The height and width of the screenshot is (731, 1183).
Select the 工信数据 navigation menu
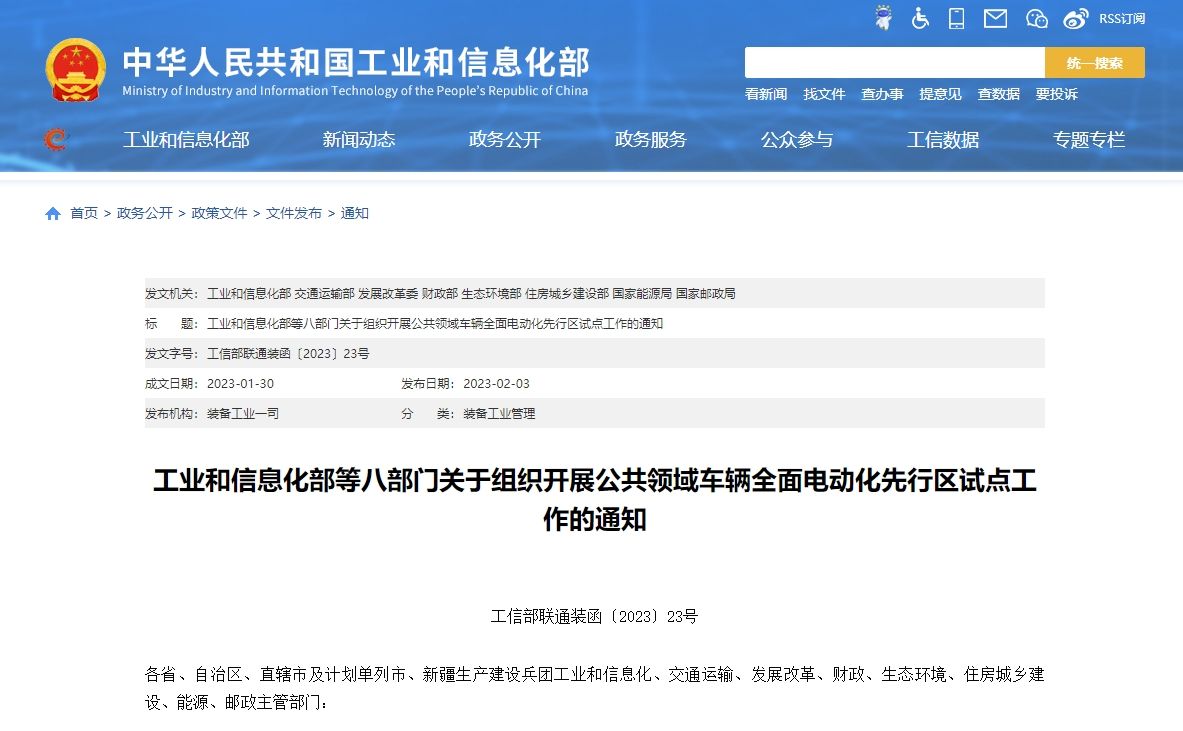[943, 140]
